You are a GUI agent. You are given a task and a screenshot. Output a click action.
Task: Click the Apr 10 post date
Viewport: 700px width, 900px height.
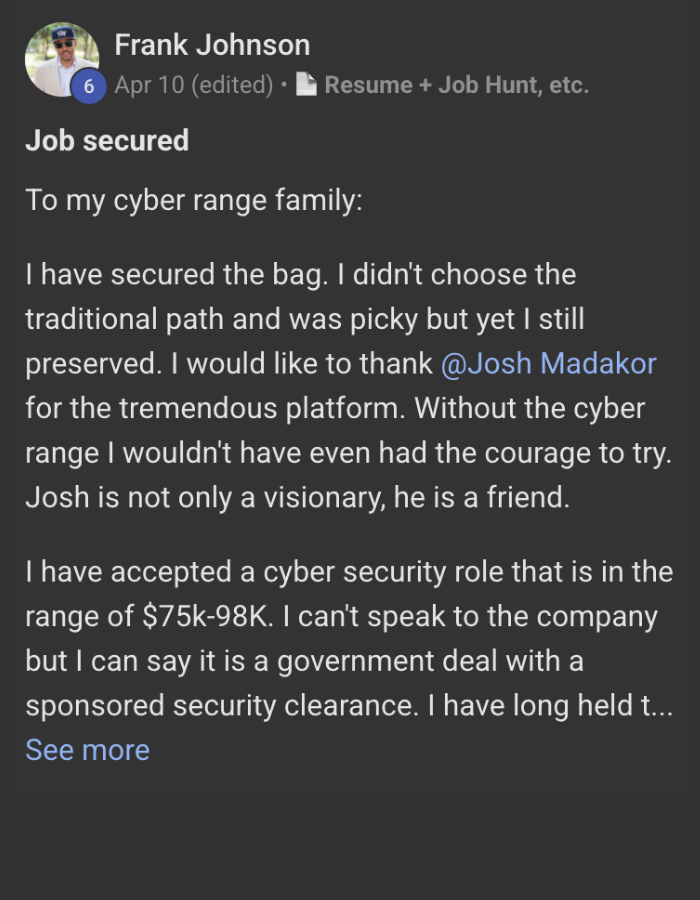pyautogui.click(x=149, y=85)
